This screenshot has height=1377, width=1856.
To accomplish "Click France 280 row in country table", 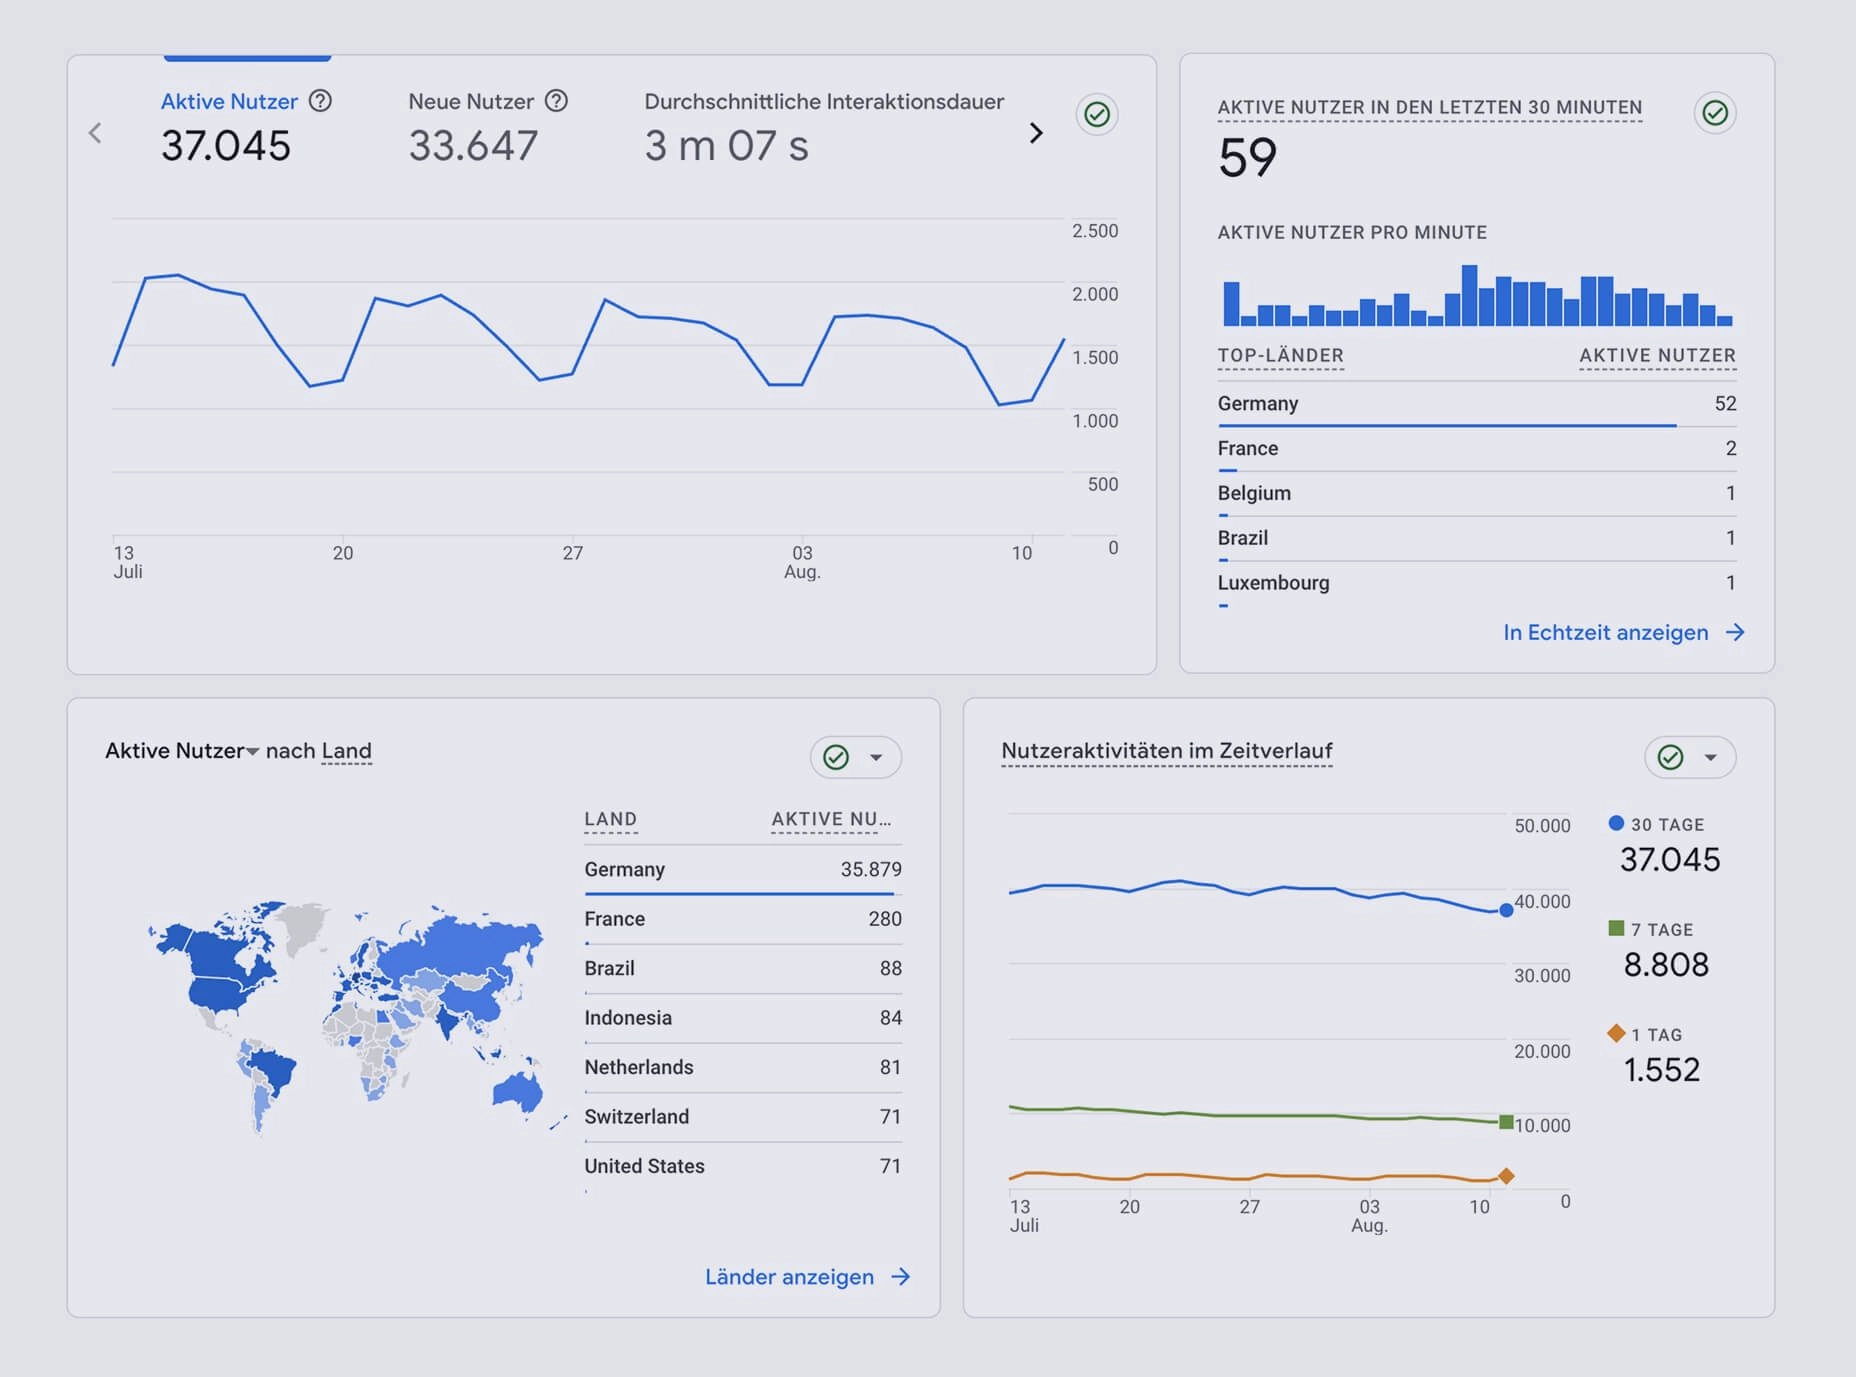I will pos(743,919).
